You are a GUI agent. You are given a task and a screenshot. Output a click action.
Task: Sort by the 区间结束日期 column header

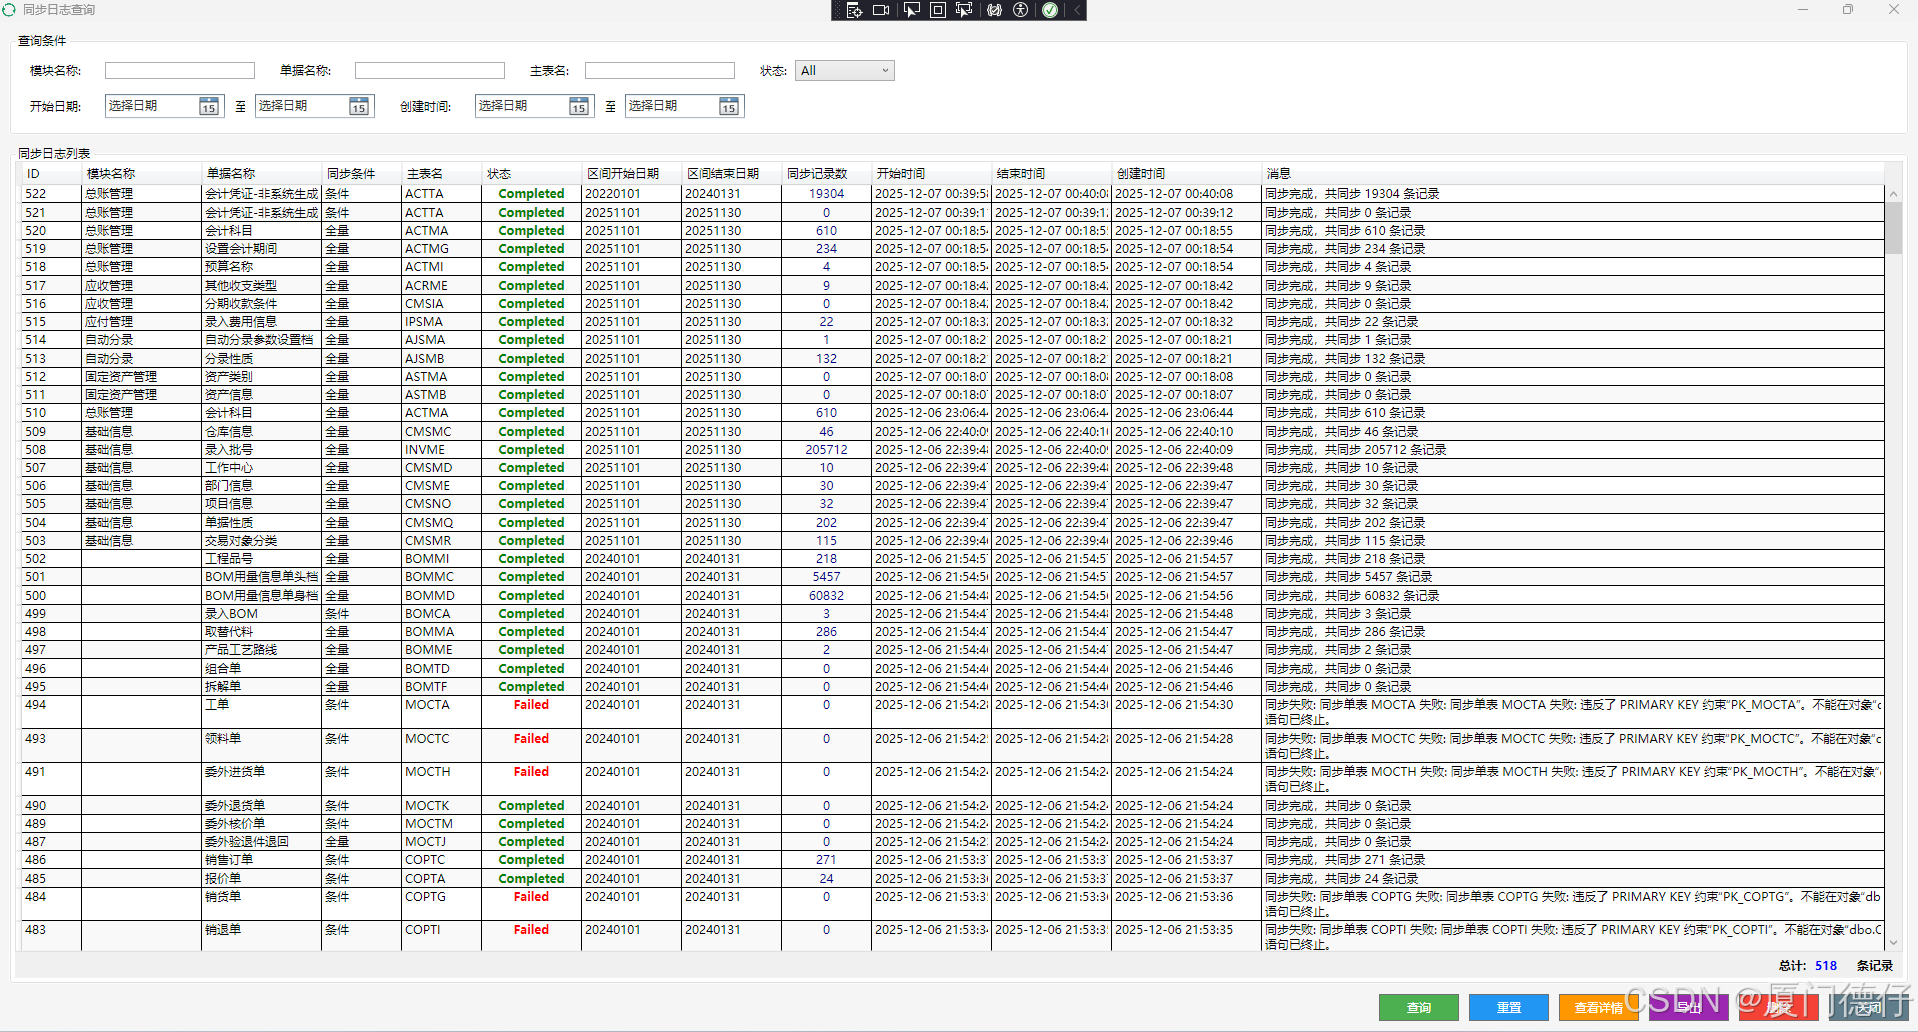(x=732, y=173)
